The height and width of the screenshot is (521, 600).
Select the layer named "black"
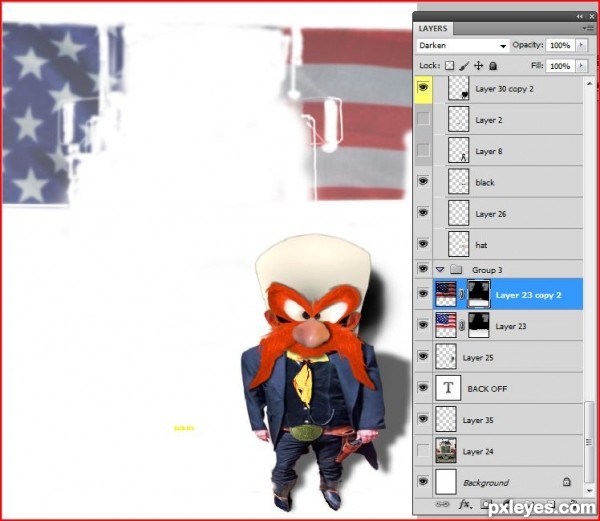485,182
